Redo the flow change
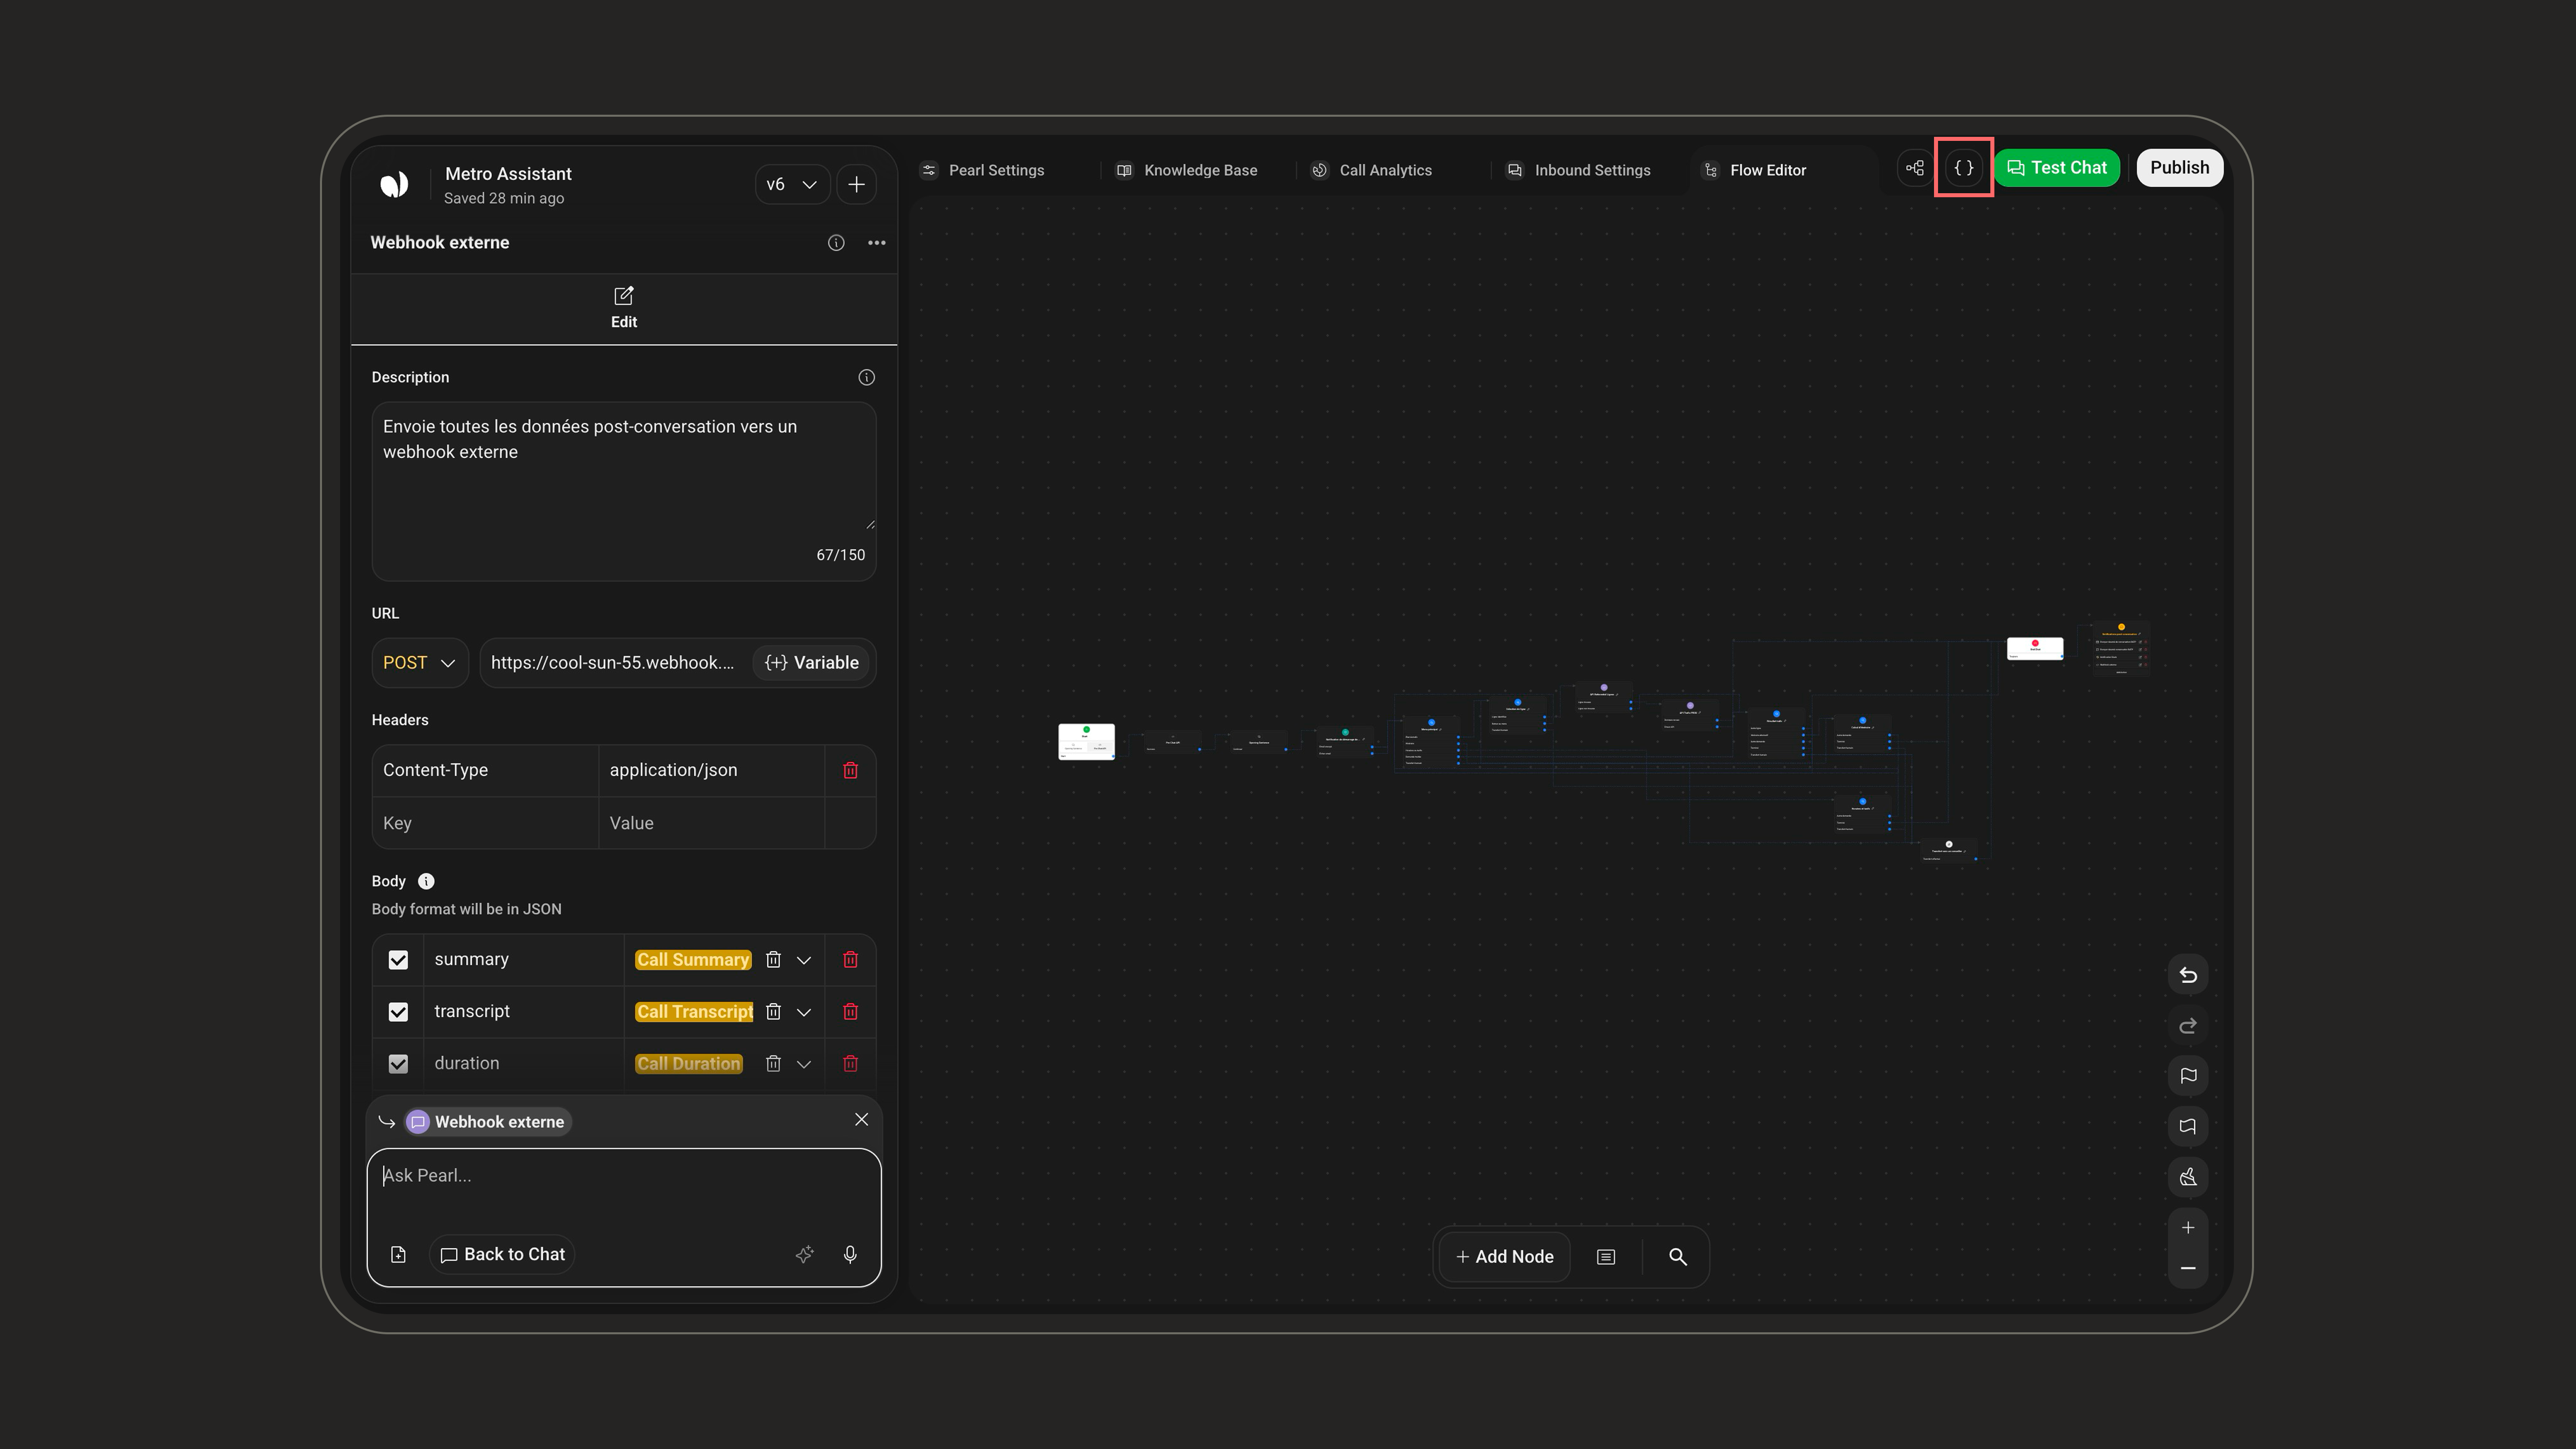The image size is (2576, 1449). (2188, 1026)
